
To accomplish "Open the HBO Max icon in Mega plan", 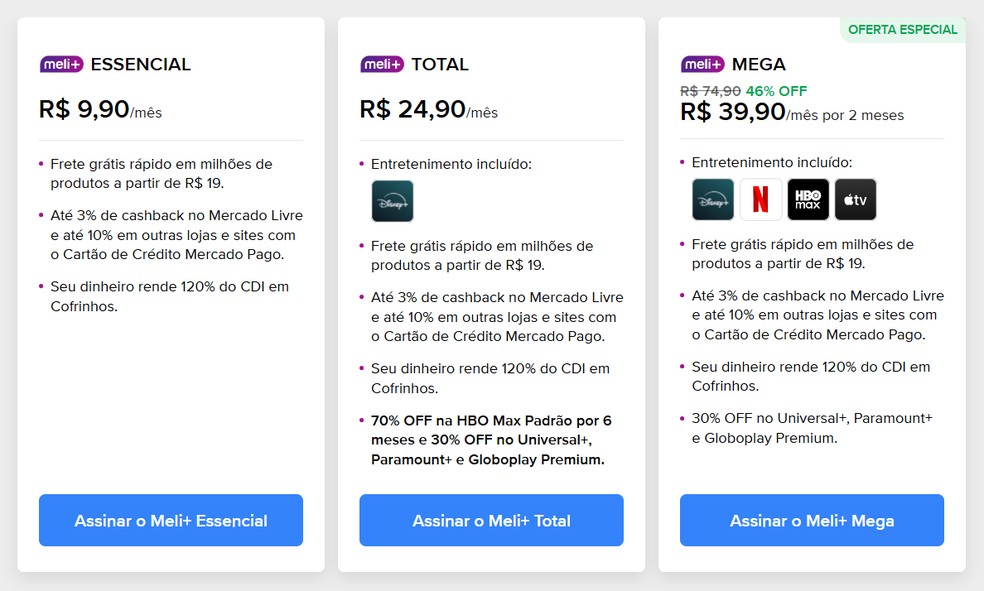I will [808, 199].
